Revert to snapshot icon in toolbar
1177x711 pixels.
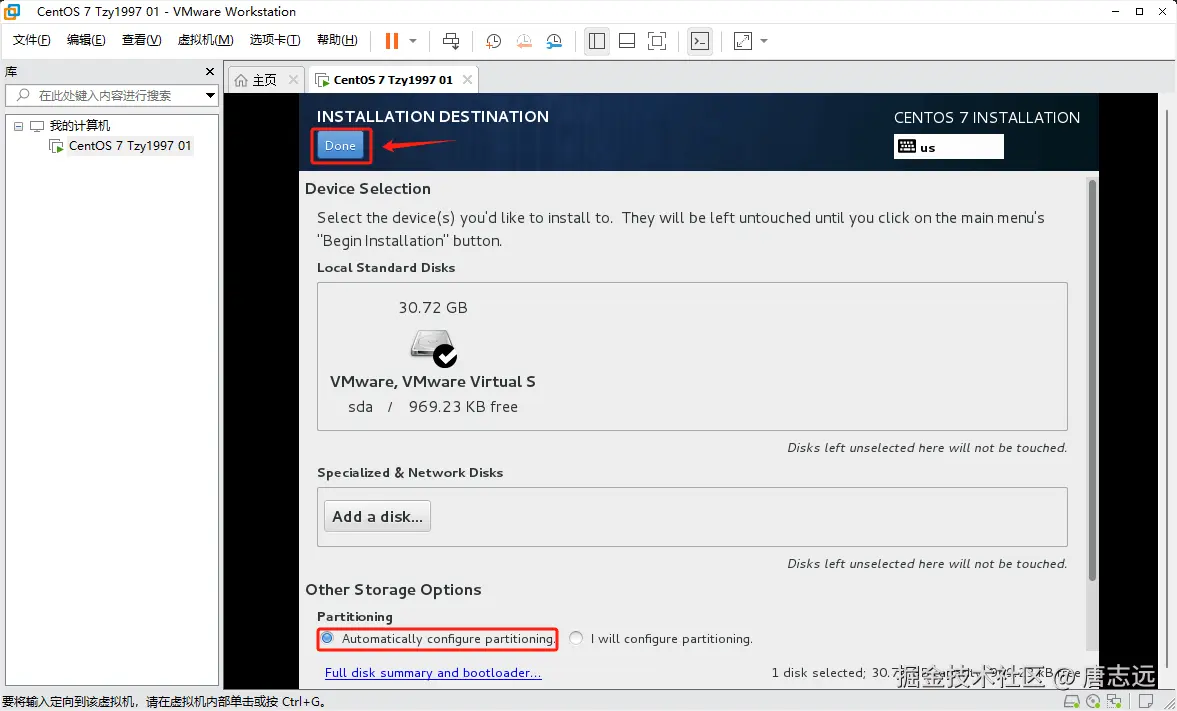click(524, 41)
